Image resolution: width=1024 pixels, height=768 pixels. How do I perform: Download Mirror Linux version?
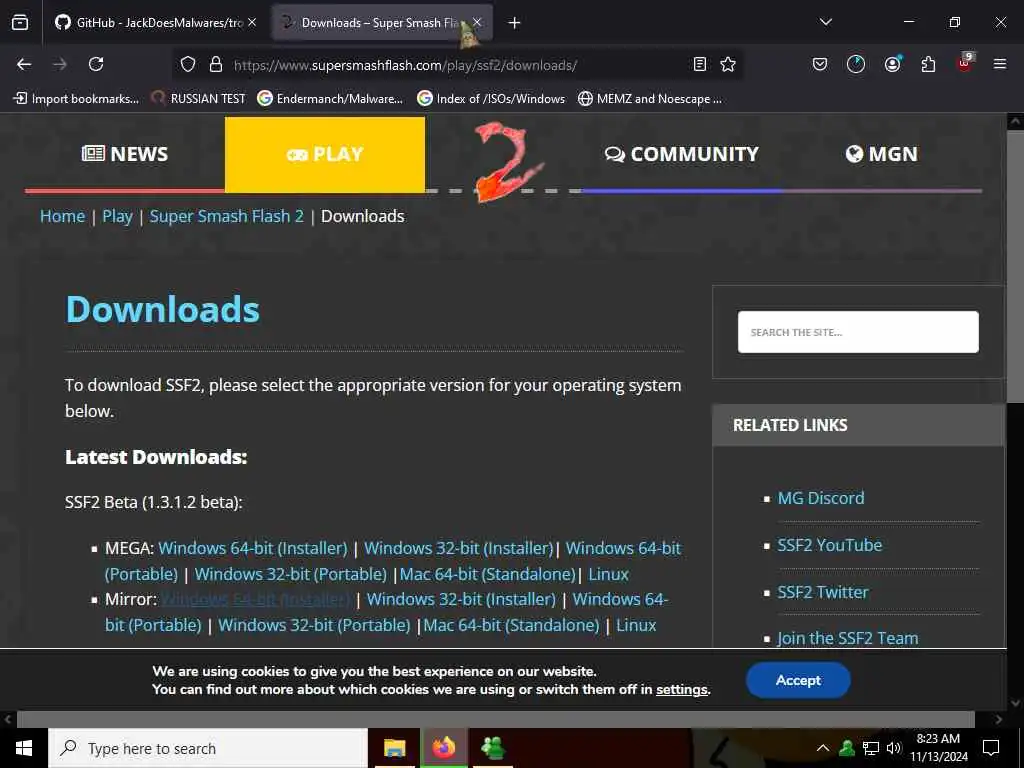tap(636, 625)
